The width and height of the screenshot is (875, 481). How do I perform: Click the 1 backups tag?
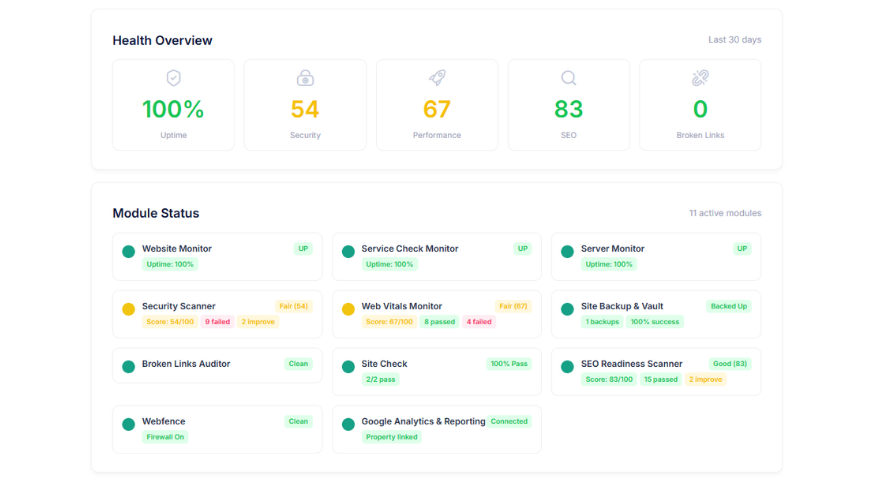pos(602,322)
